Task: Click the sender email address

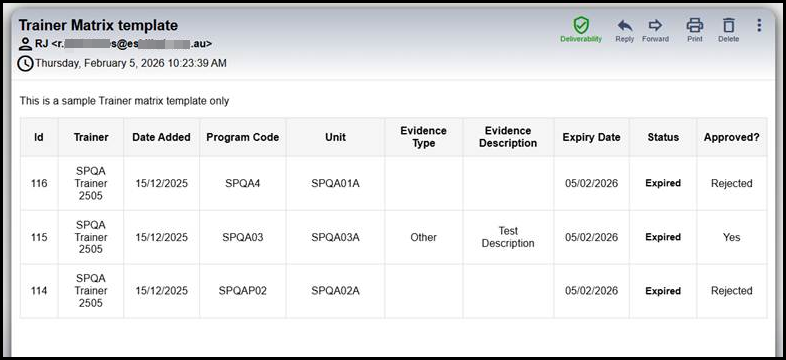Action: (x=131, y=44)
